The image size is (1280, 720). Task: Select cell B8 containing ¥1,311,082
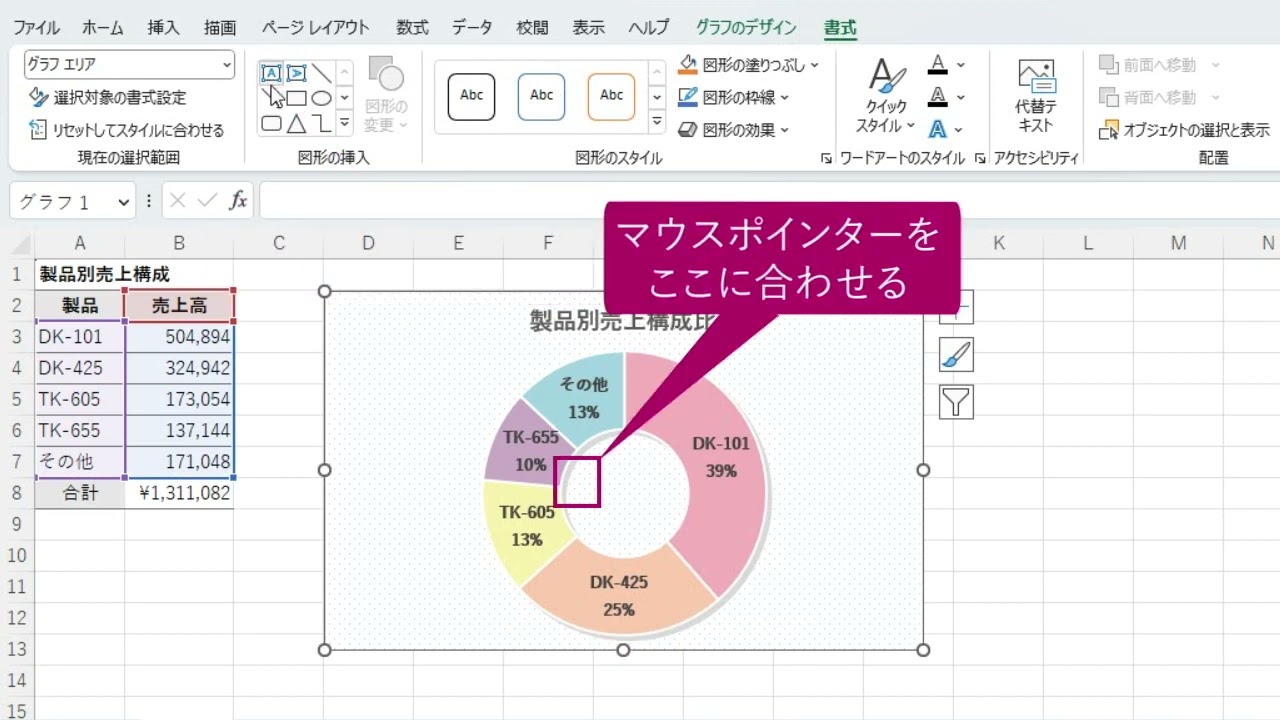click(179, 493)
